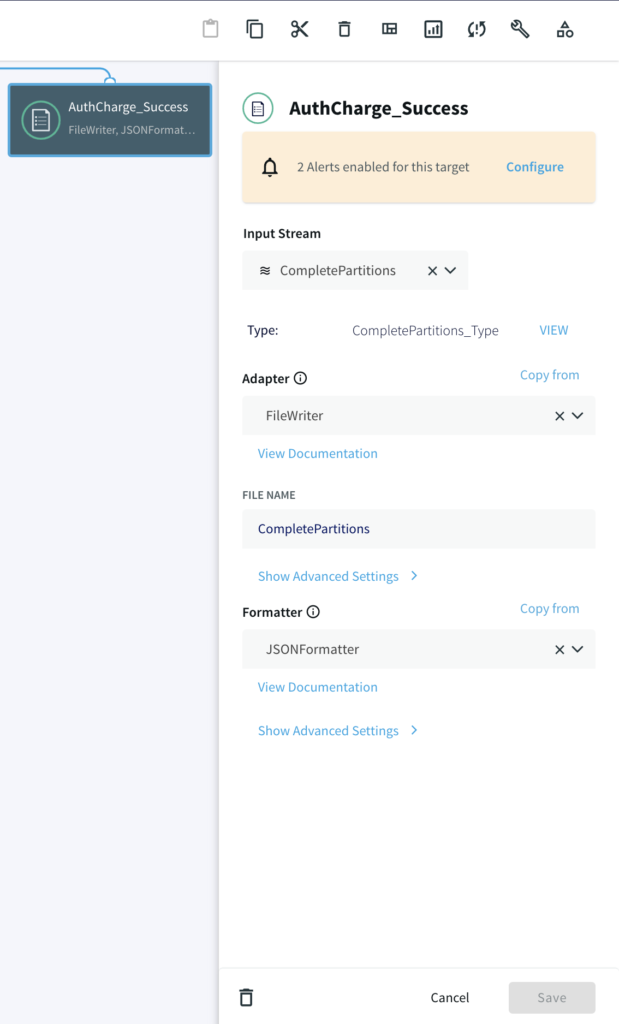
Task: Click the shapes icon in toolbar
Action: click(565, 29)
